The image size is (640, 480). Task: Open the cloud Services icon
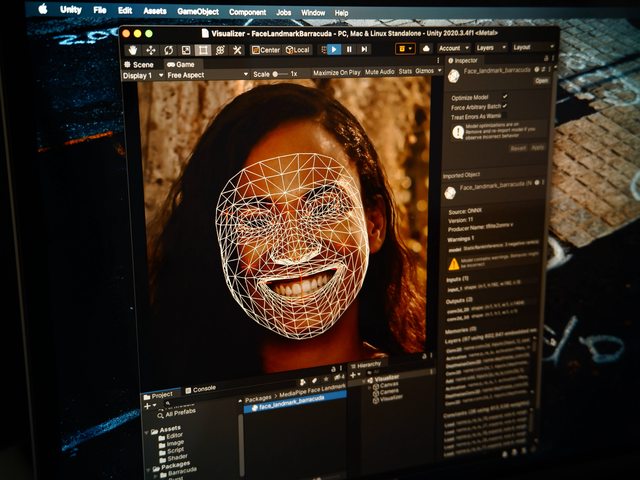click(426, 49)
